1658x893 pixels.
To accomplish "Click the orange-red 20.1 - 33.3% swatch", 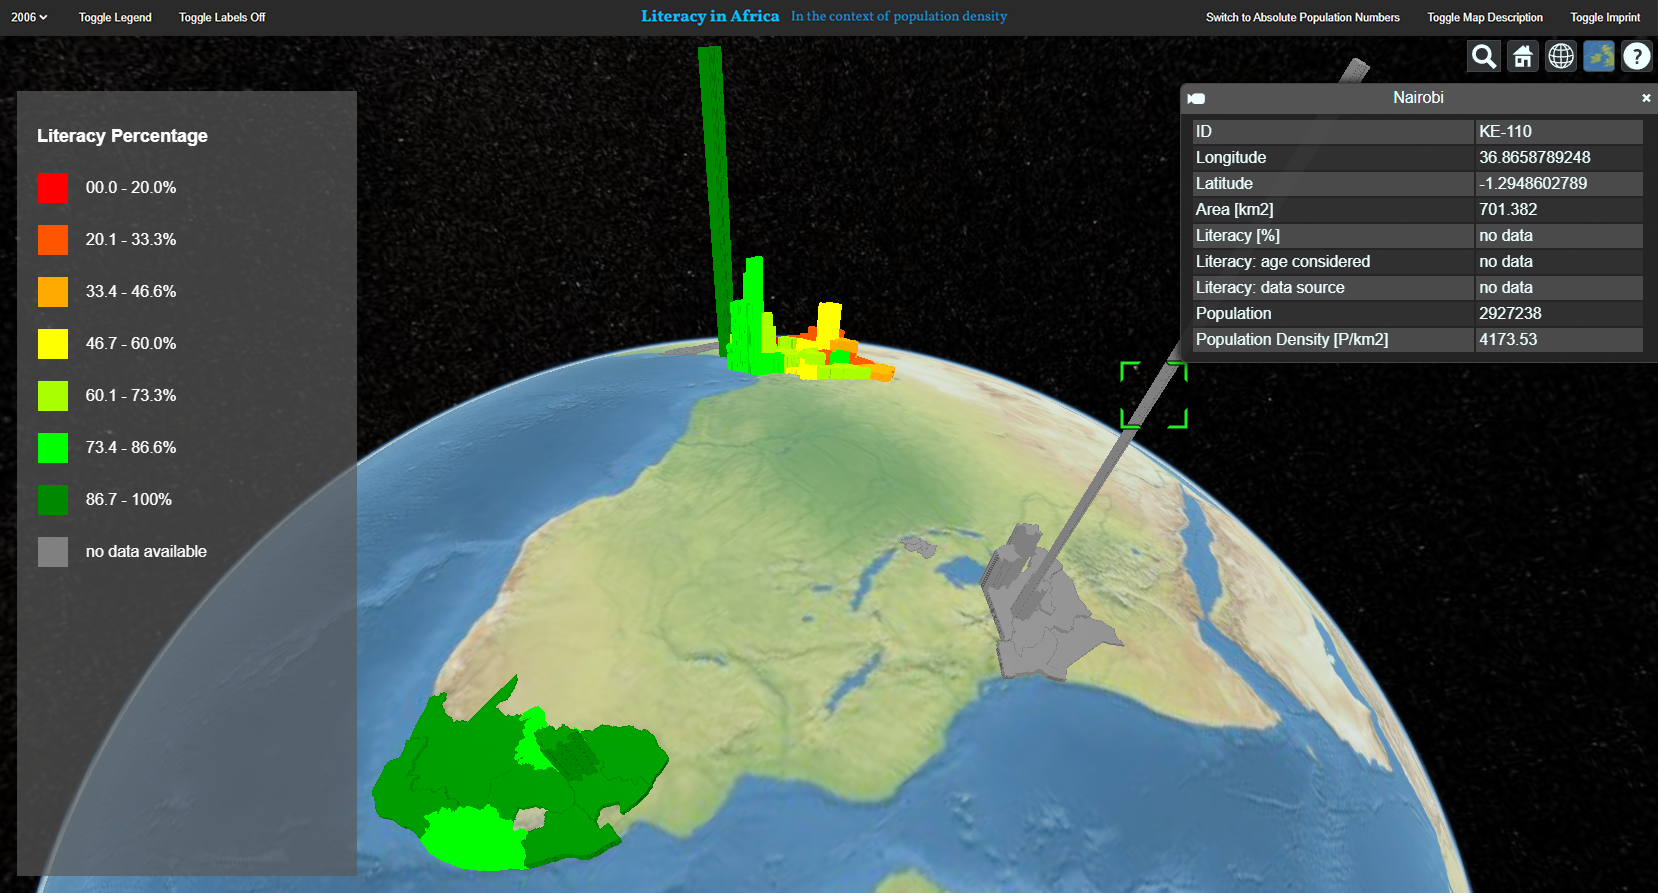I will tap(53, 240).
